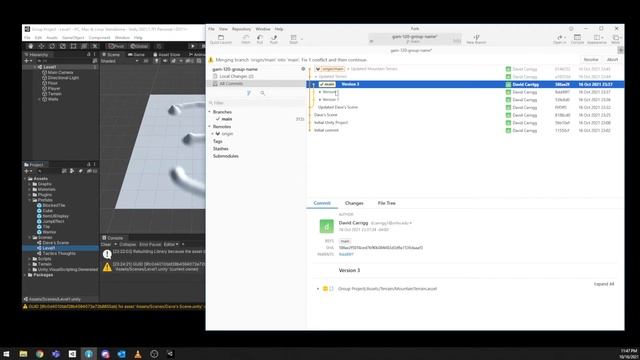Collapse the Prefabs folder in Project panel
640x360 pixels.
pos(30,200)
